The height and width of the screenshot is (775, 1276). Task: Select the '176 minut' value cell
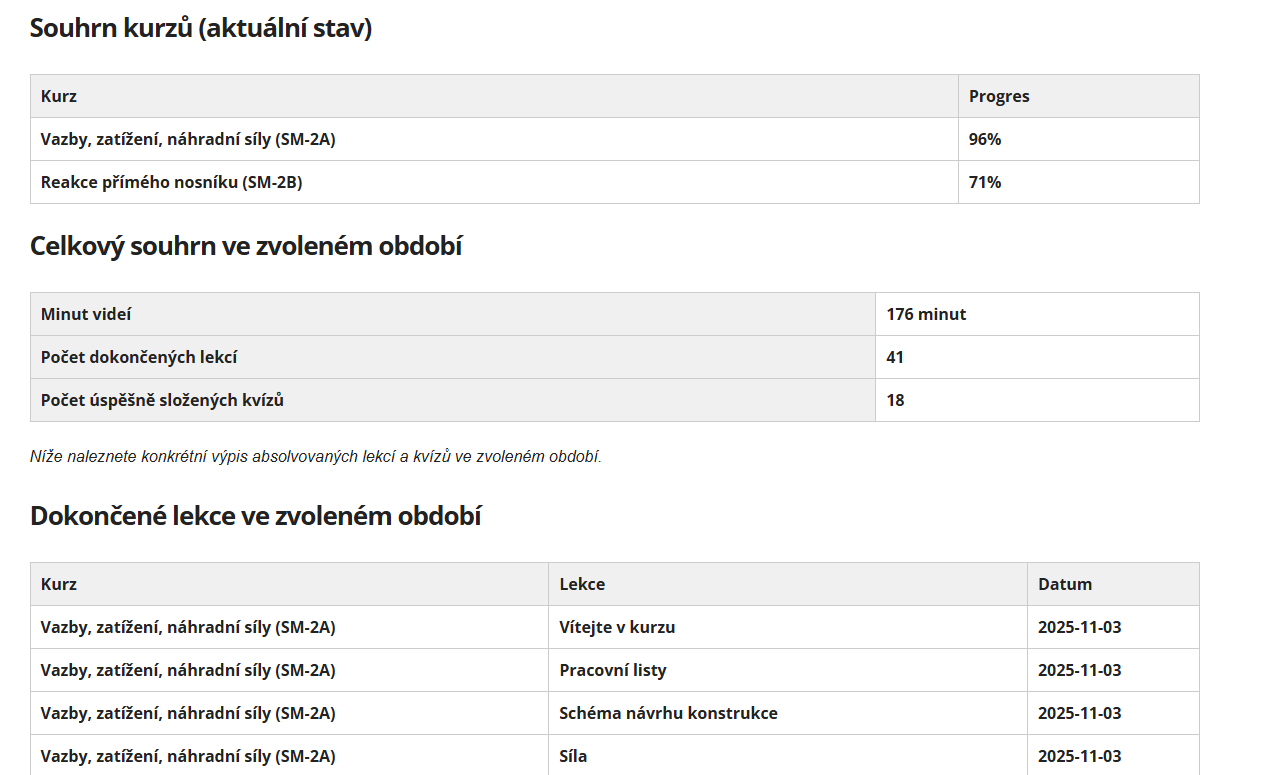(1037, 314)
